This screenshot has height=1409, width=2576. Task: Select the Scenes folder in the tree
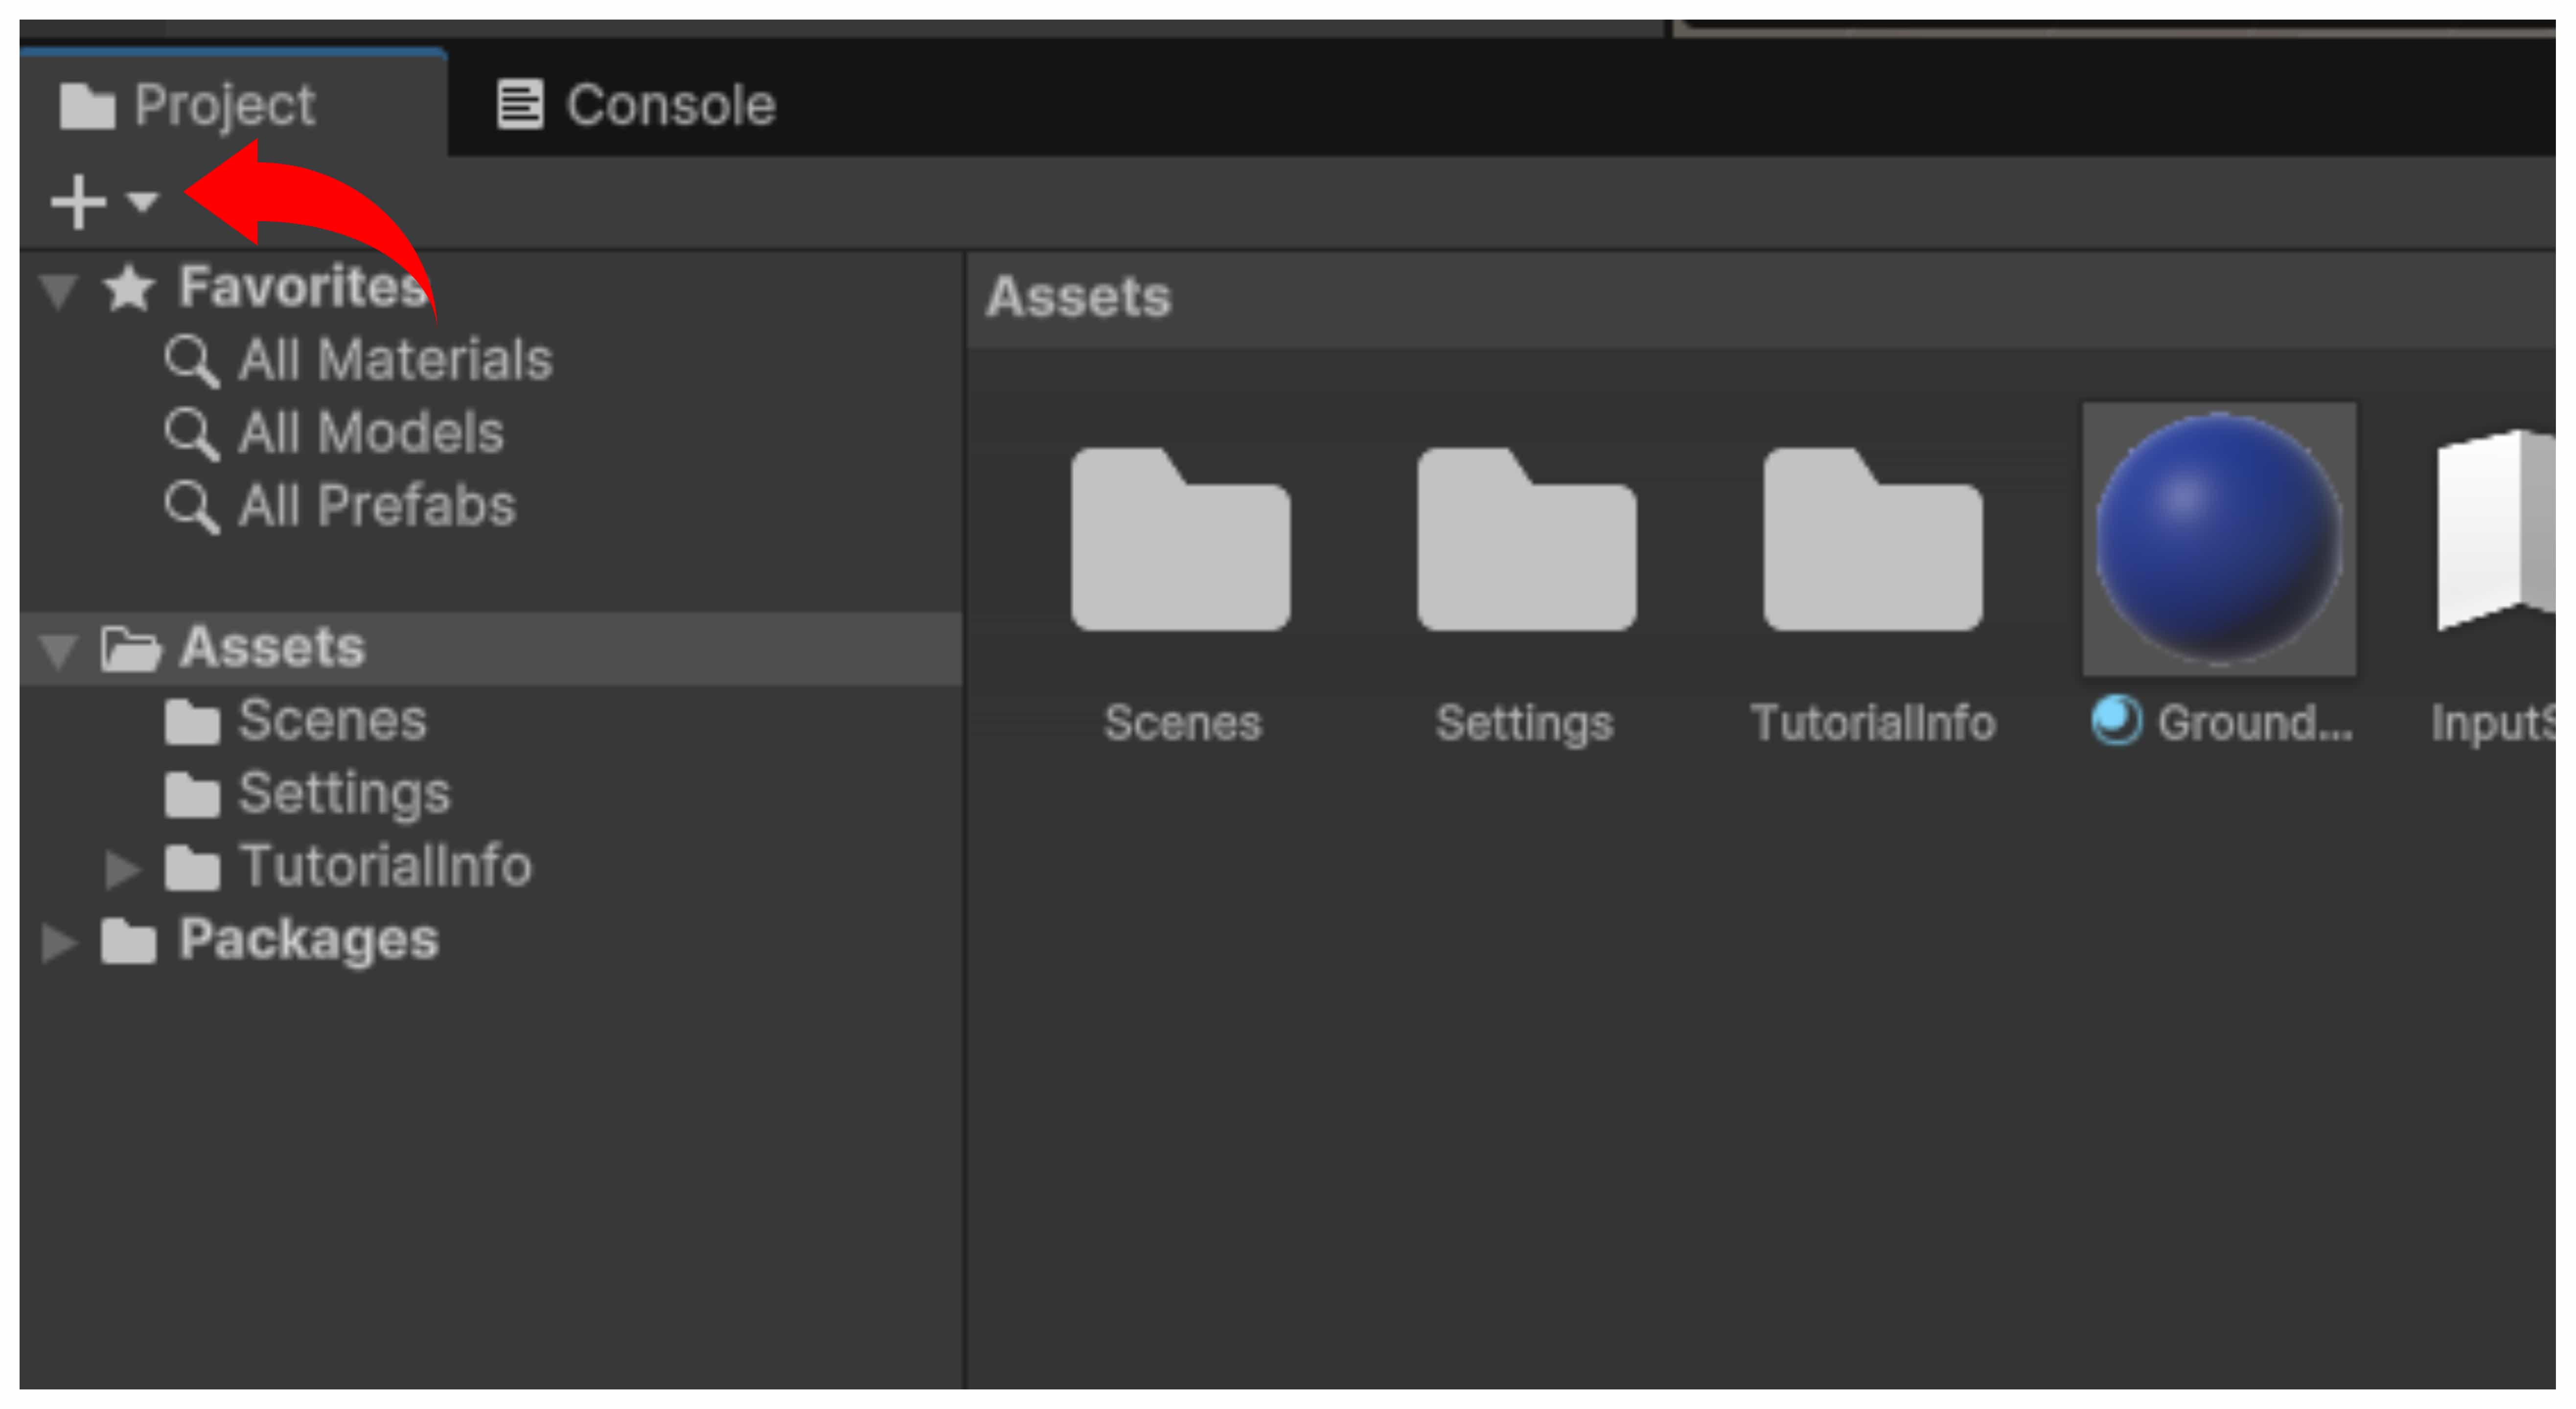click(x=331, y=721)
